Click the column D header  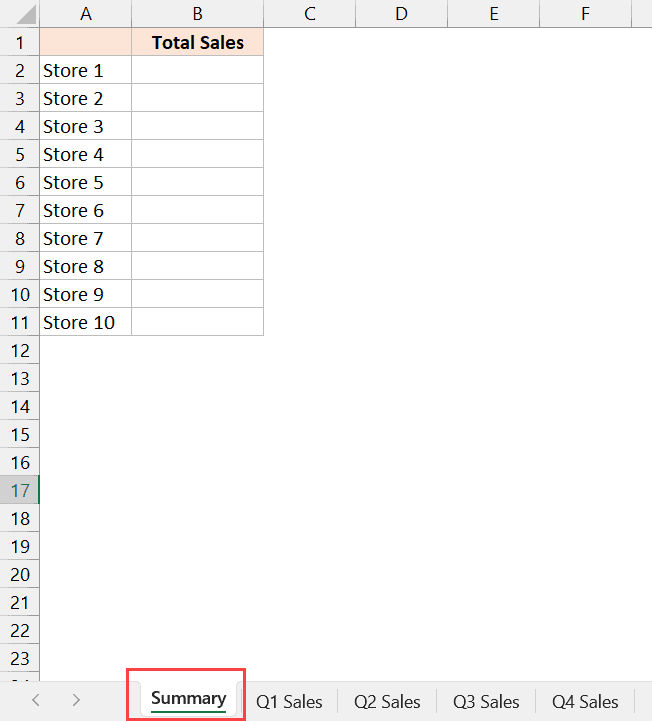(x=401, y=14)
